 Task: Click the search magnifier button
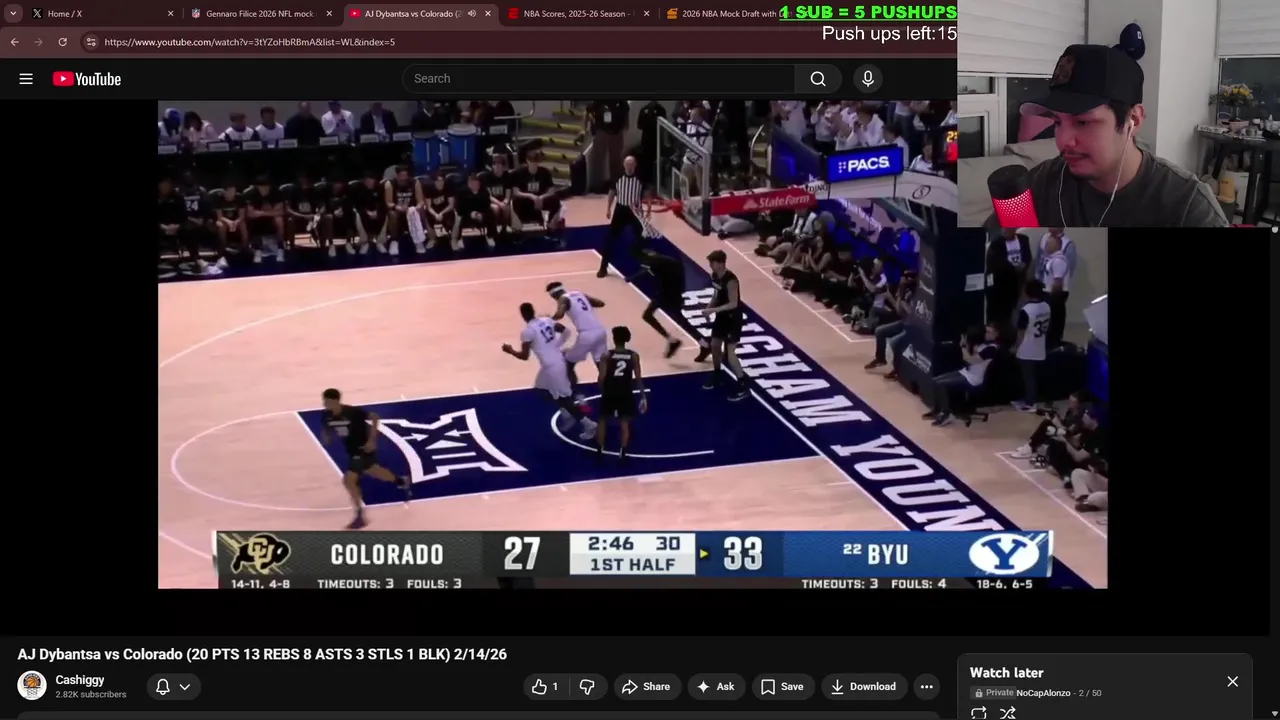click(818, 79)
